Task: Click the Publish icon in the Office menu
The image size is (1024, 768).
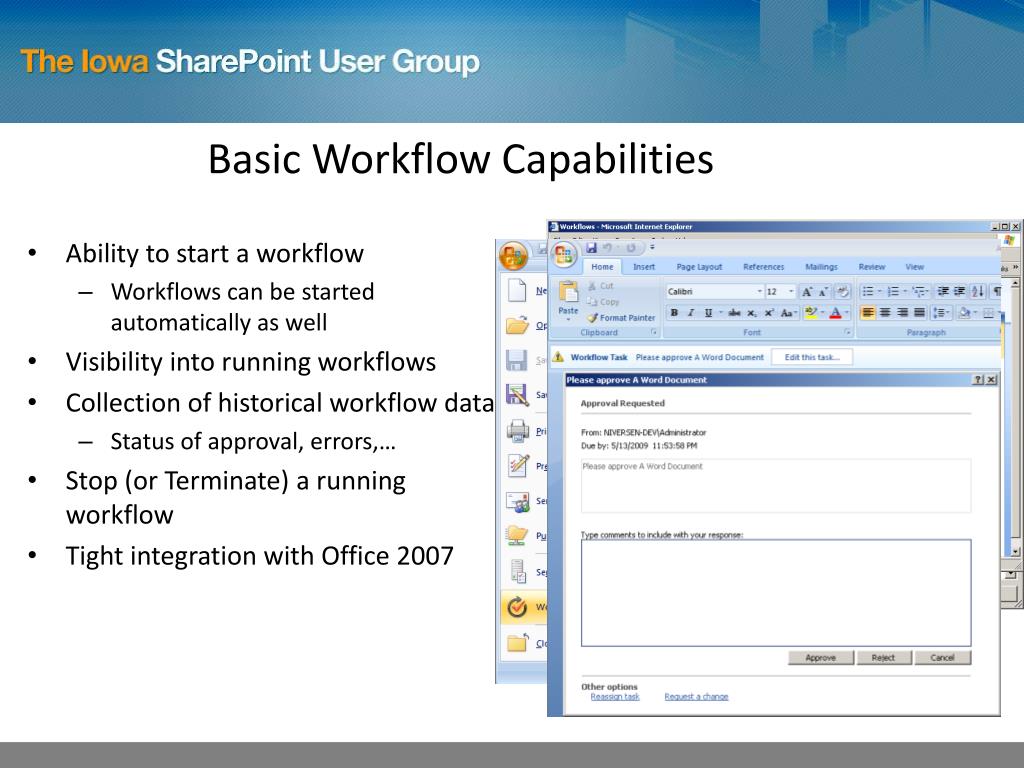Action: pos(517,535)
